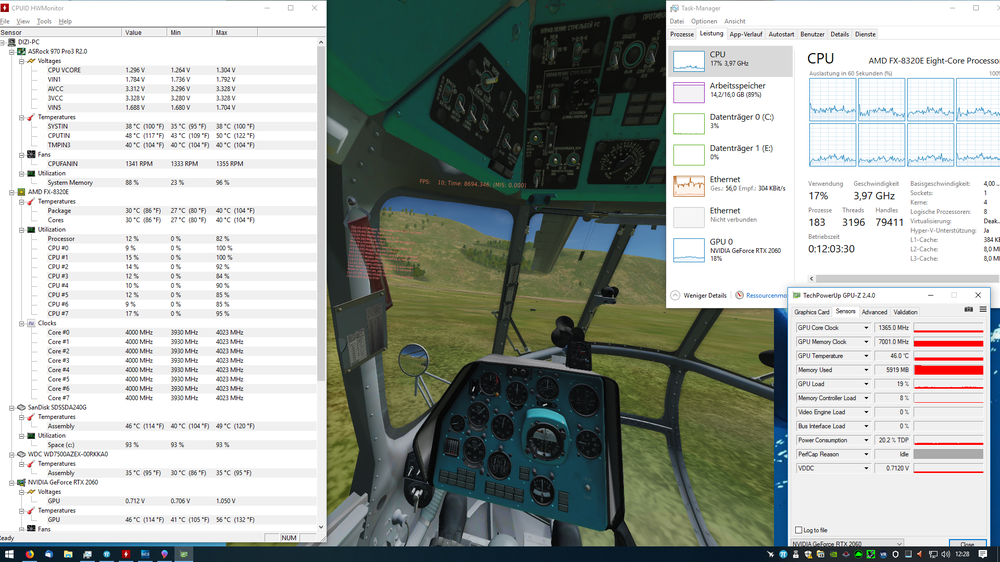Open GPU Load sensor dropdown
Viewport: 1000px width, 562px height.
866,384
